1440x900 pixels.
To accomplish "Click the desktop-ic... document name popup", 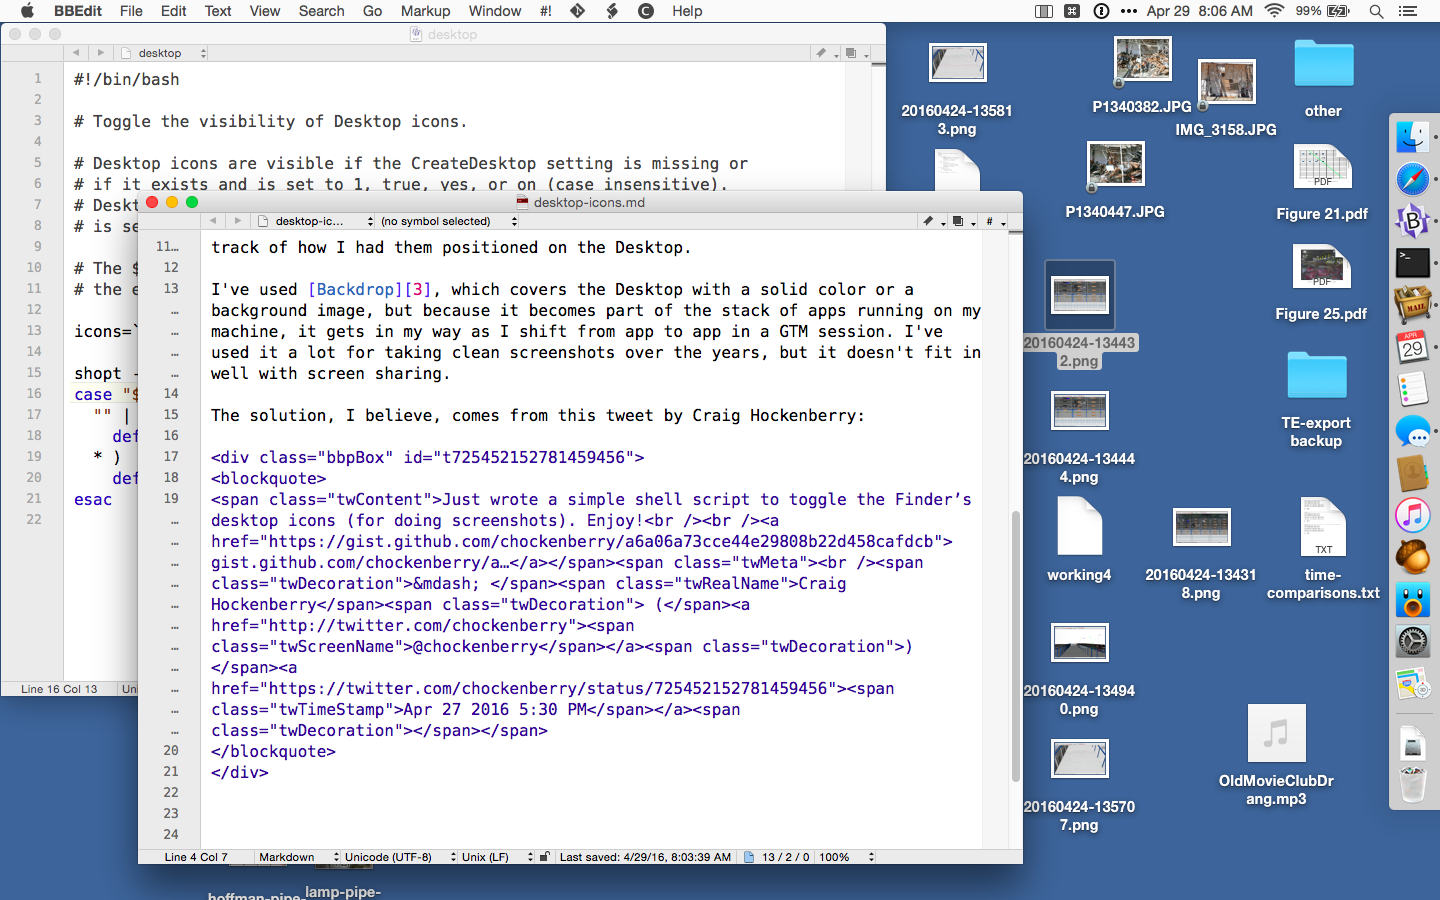I will [314, 221].
